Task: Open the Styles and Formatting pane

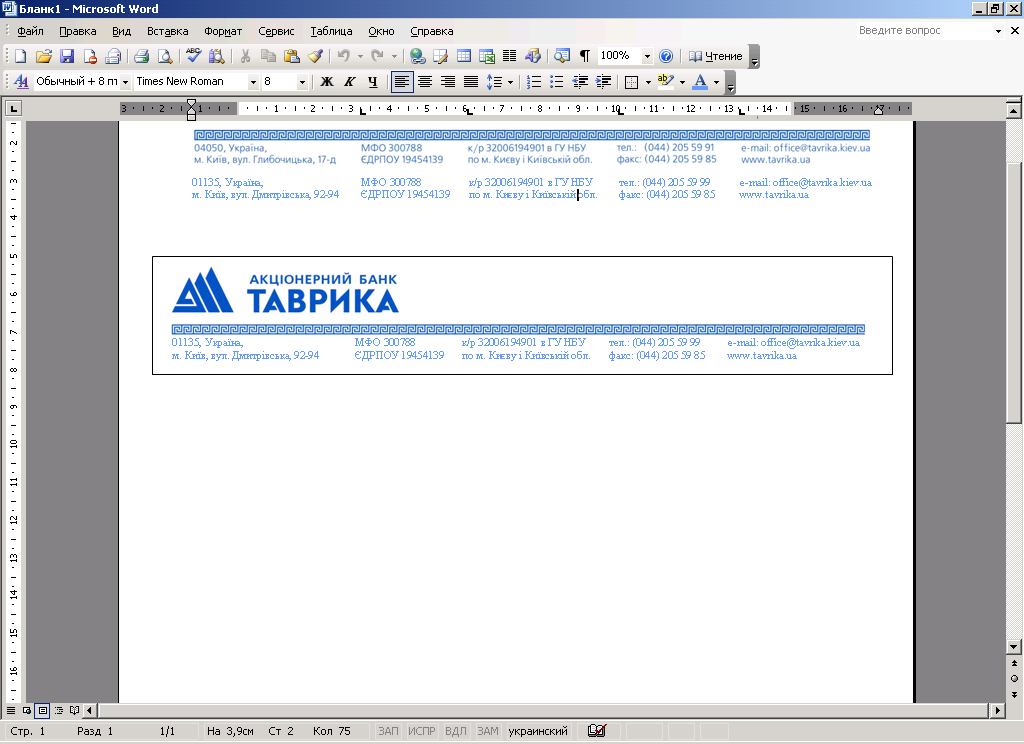Action: click(21, 82)
